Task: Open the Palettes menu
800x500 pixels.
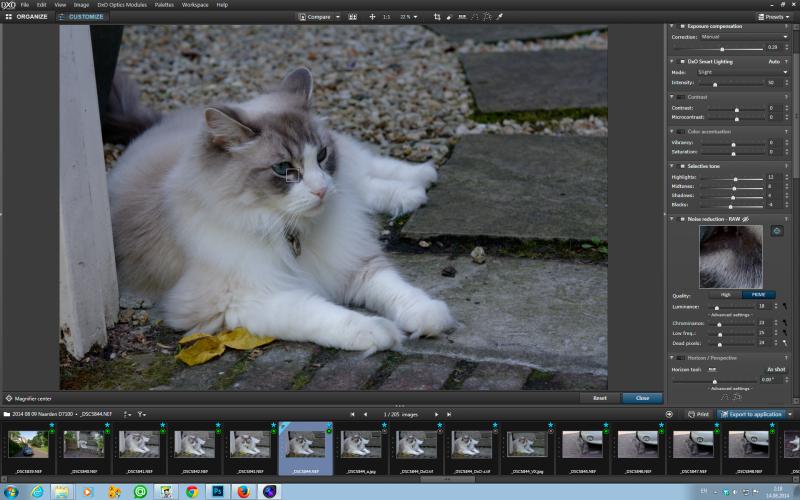Action: click(x=164, y=5)
